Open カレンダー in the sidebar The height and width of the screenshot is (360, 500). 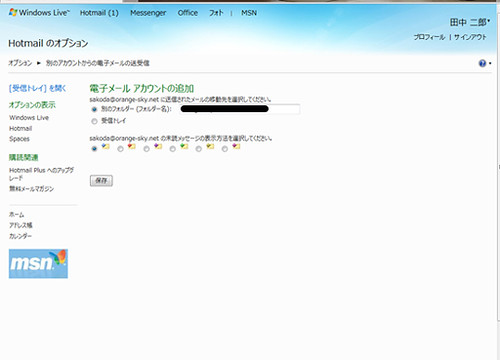coord(20,236)
